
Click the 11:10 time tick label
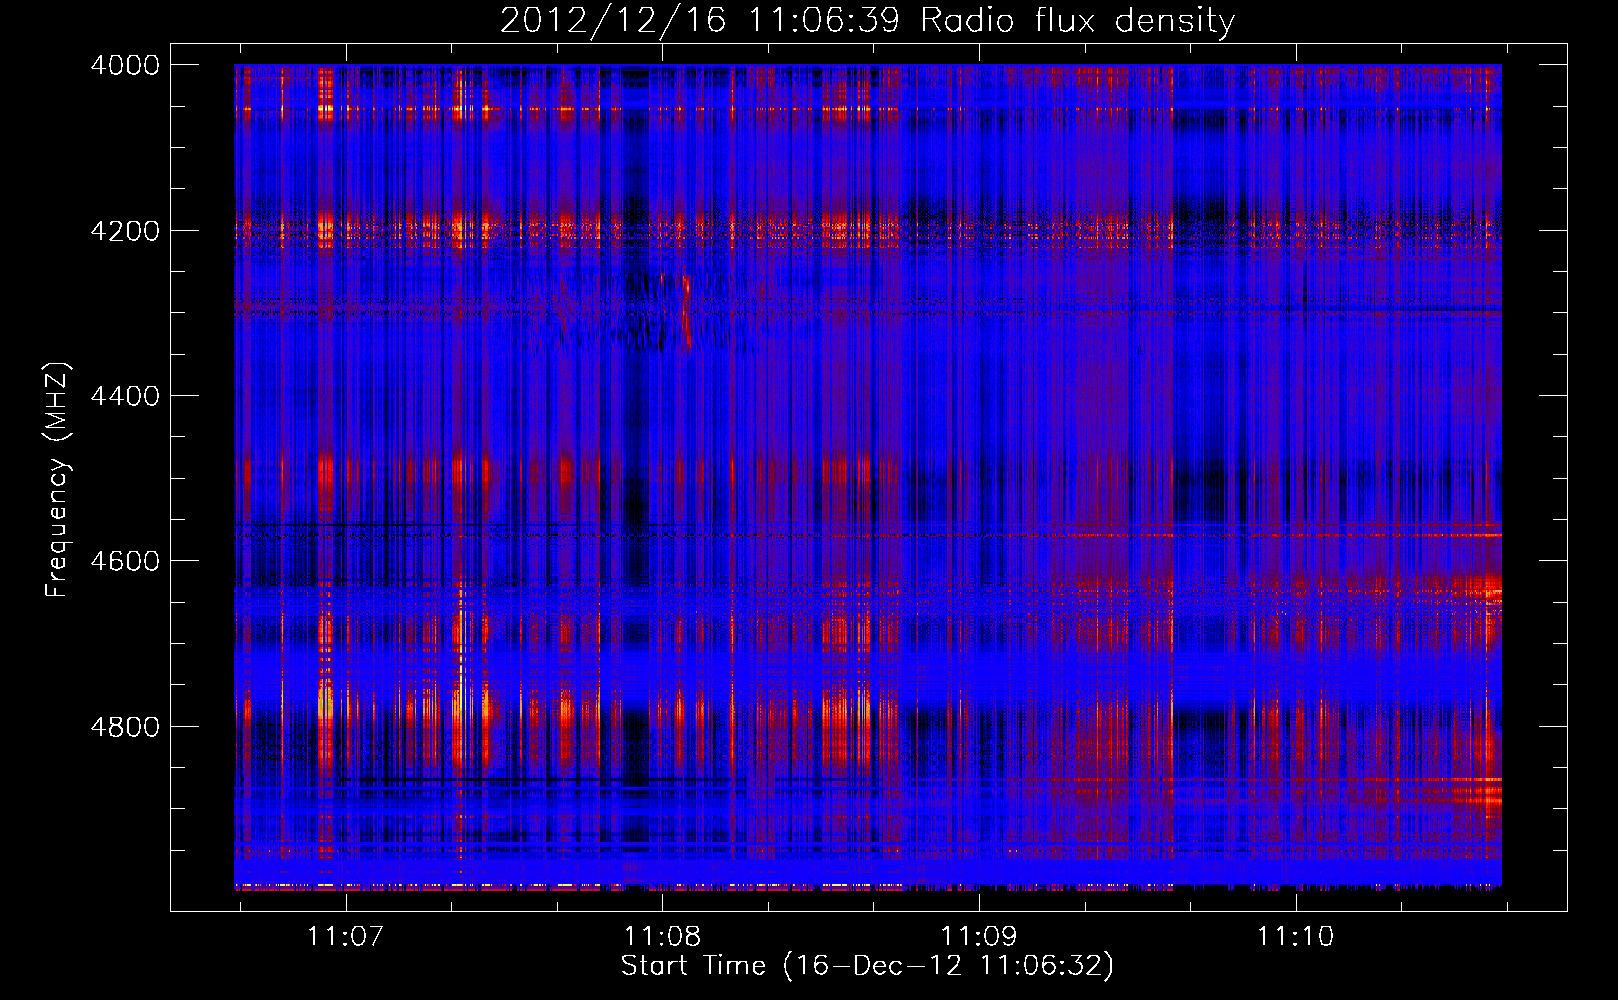[x=1296, y=936]
